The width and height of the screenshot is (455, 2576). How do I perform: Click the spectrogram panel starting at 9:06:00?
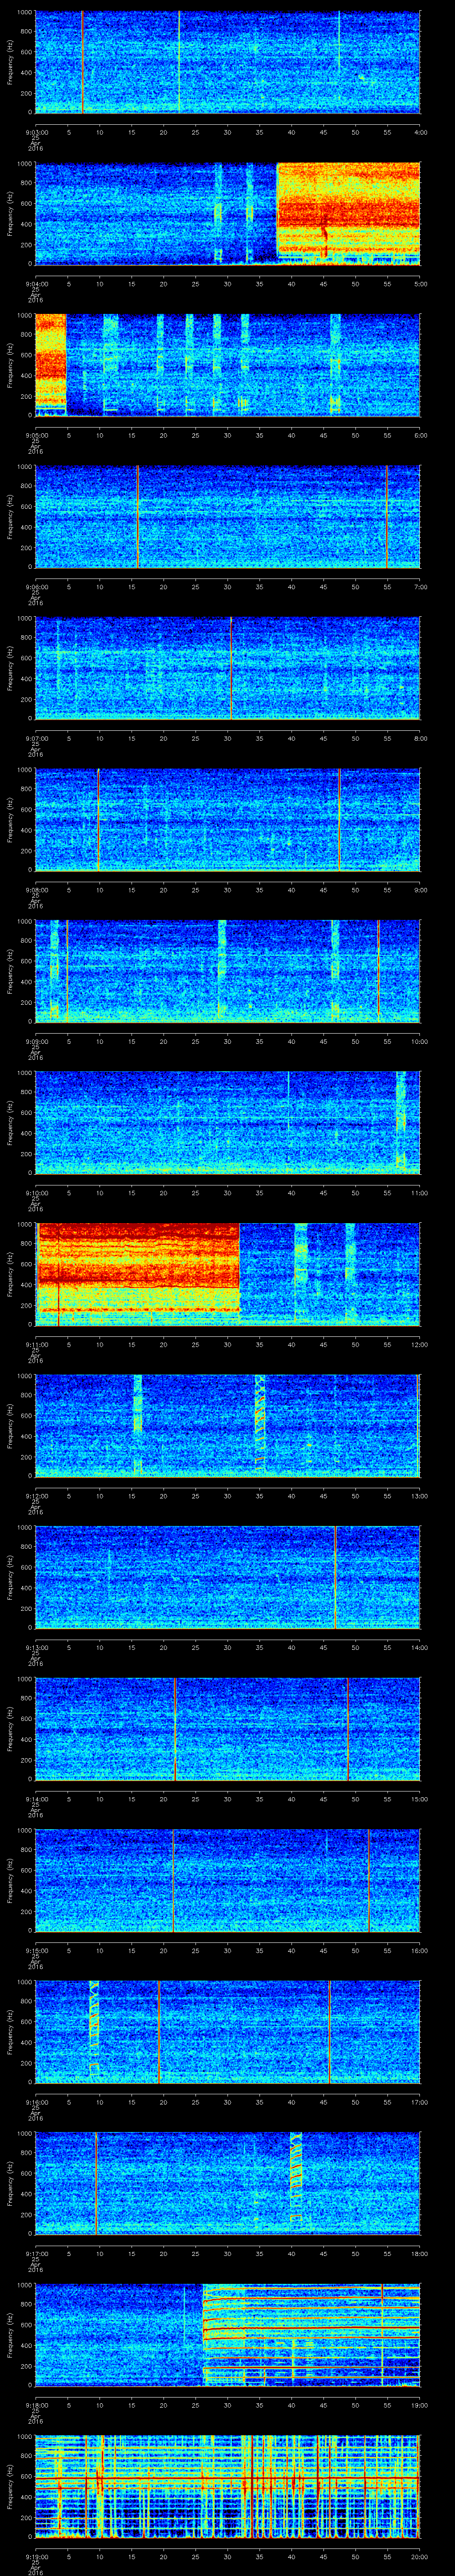coord(227,516)
